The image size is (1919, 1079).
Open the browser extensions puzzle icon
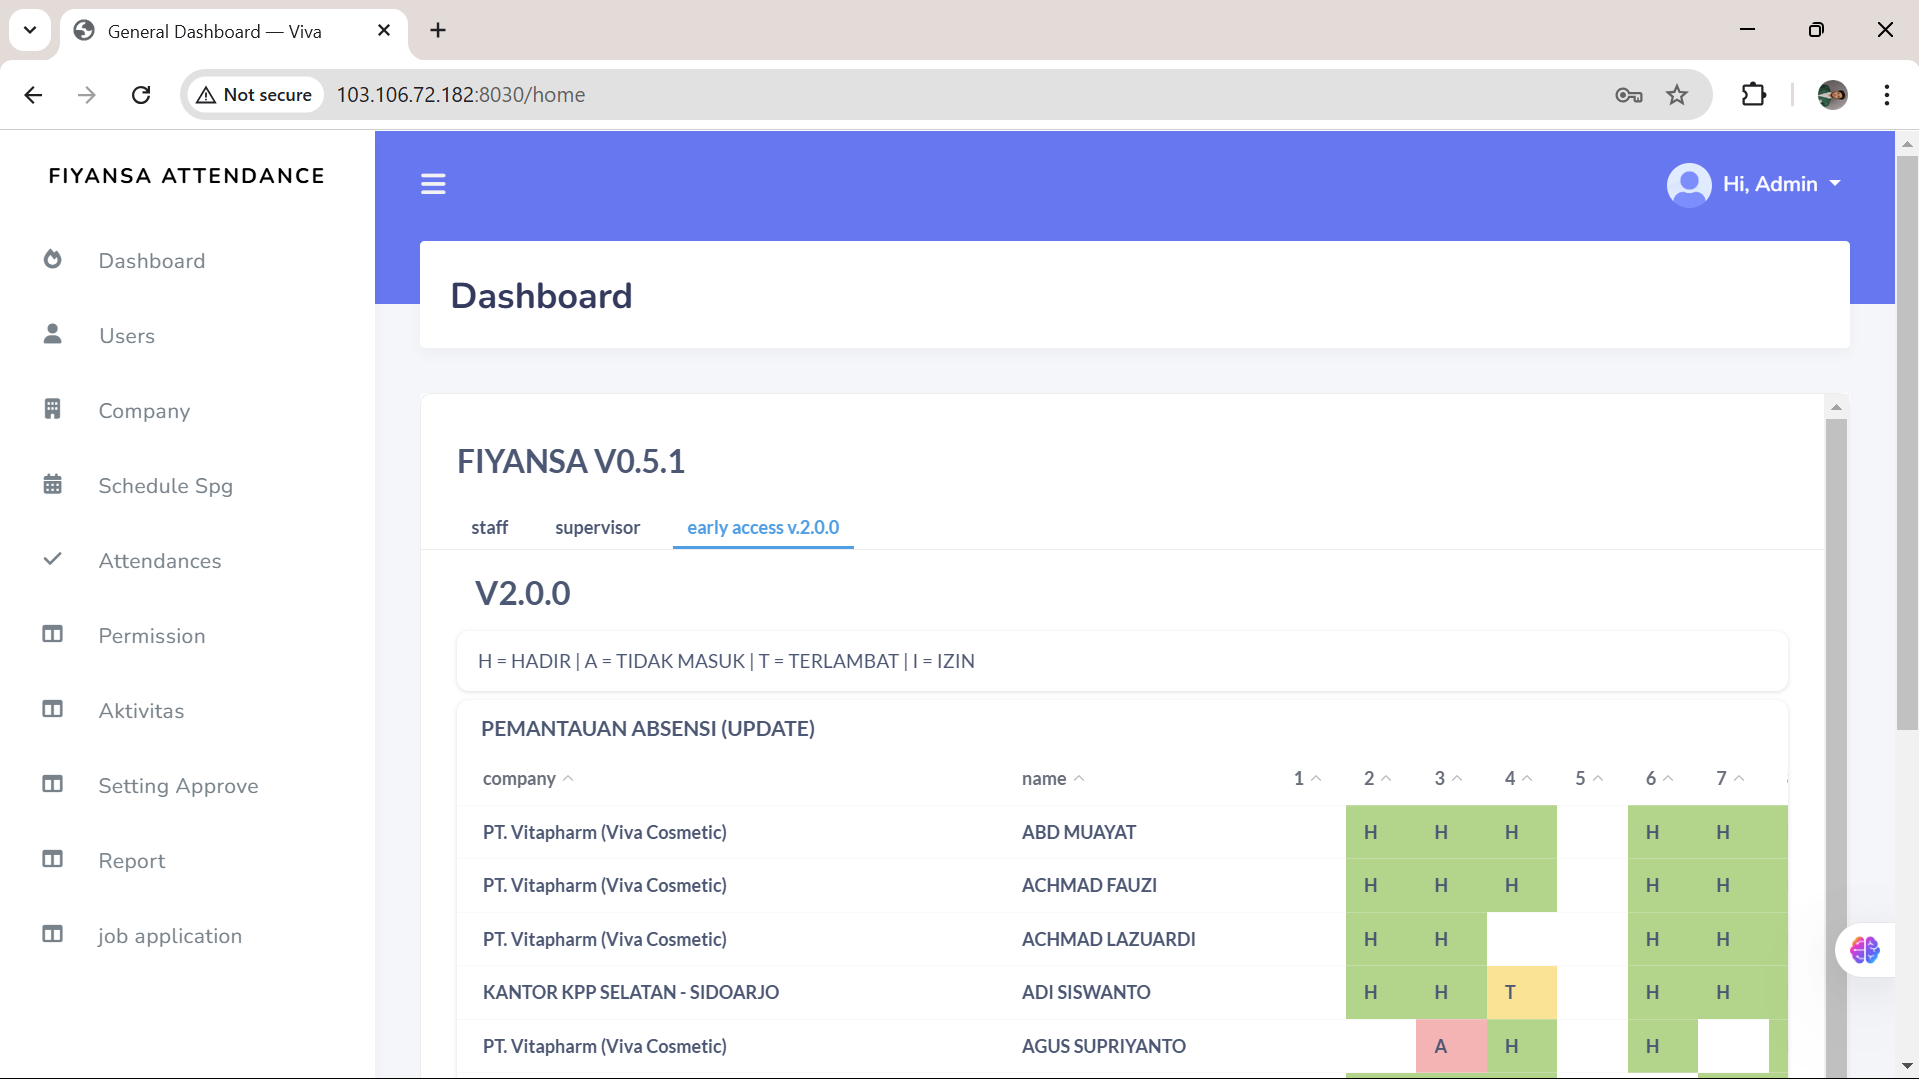click(1753, 95)
